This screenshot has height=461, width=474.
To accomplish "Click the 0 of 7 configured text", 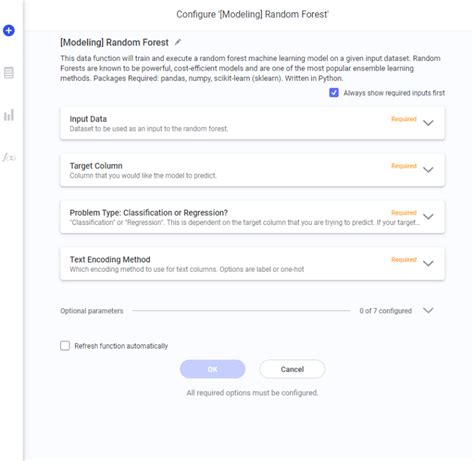I will [385, 311].
